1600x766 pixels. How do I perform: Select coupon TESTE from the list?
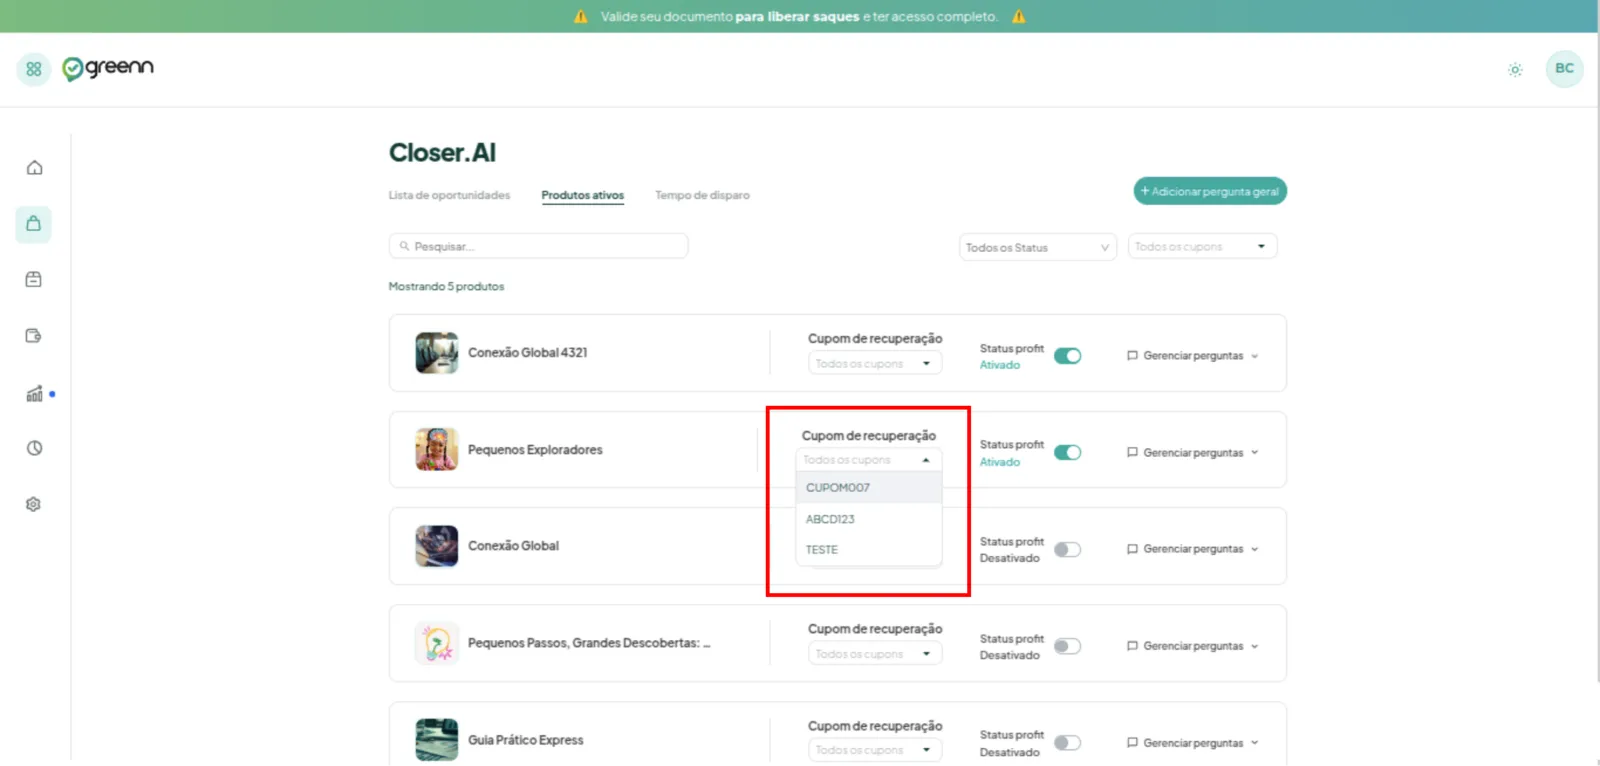tap(869, 550)
